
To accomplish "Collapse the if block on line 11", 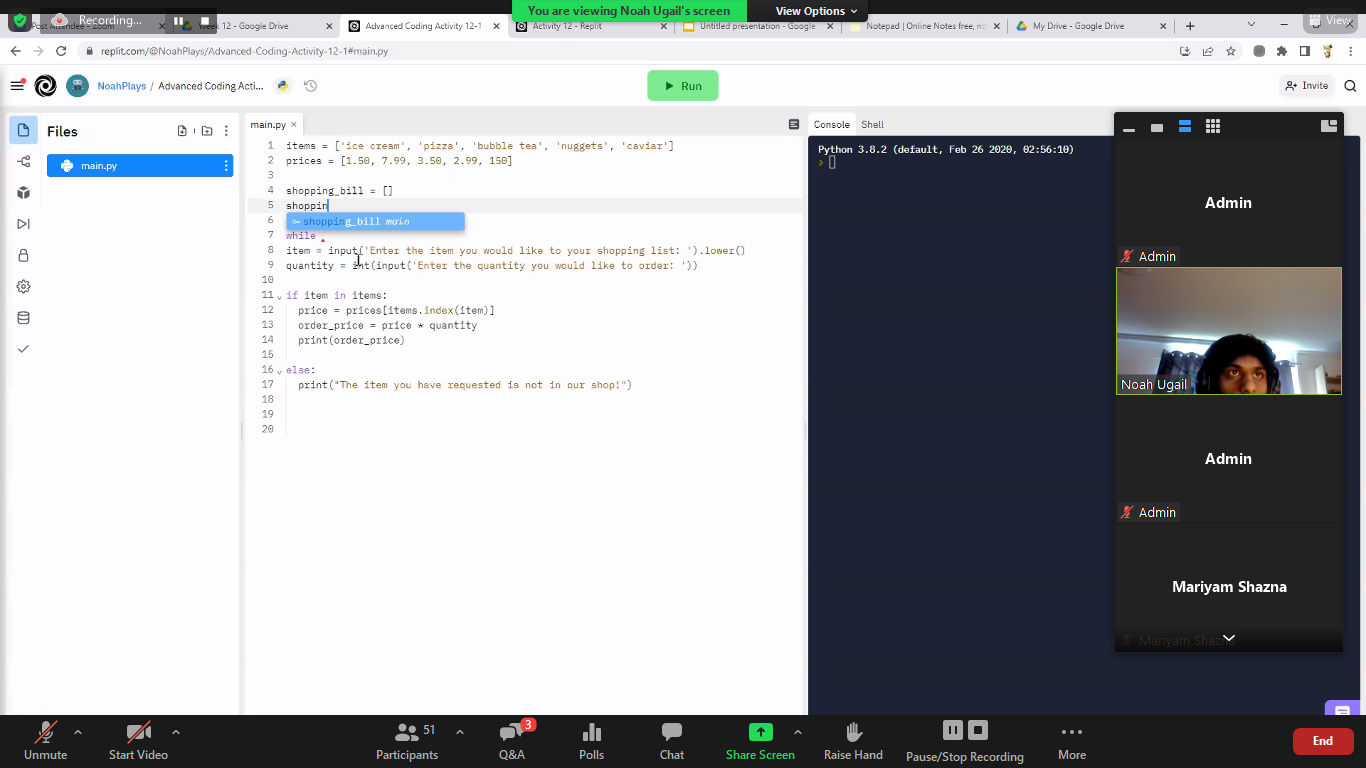I will [279, 297].
